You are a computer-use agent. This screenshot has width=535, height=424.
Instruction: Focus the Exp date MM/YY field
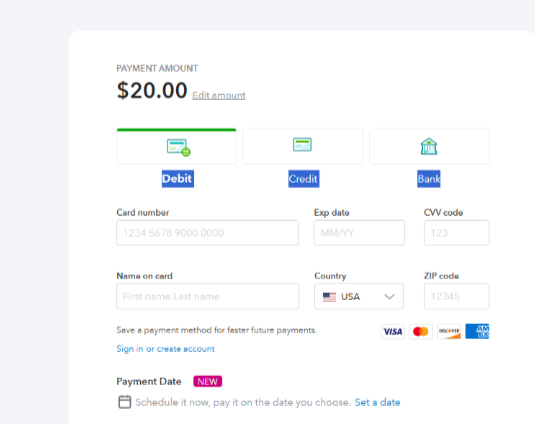[359, 233]
